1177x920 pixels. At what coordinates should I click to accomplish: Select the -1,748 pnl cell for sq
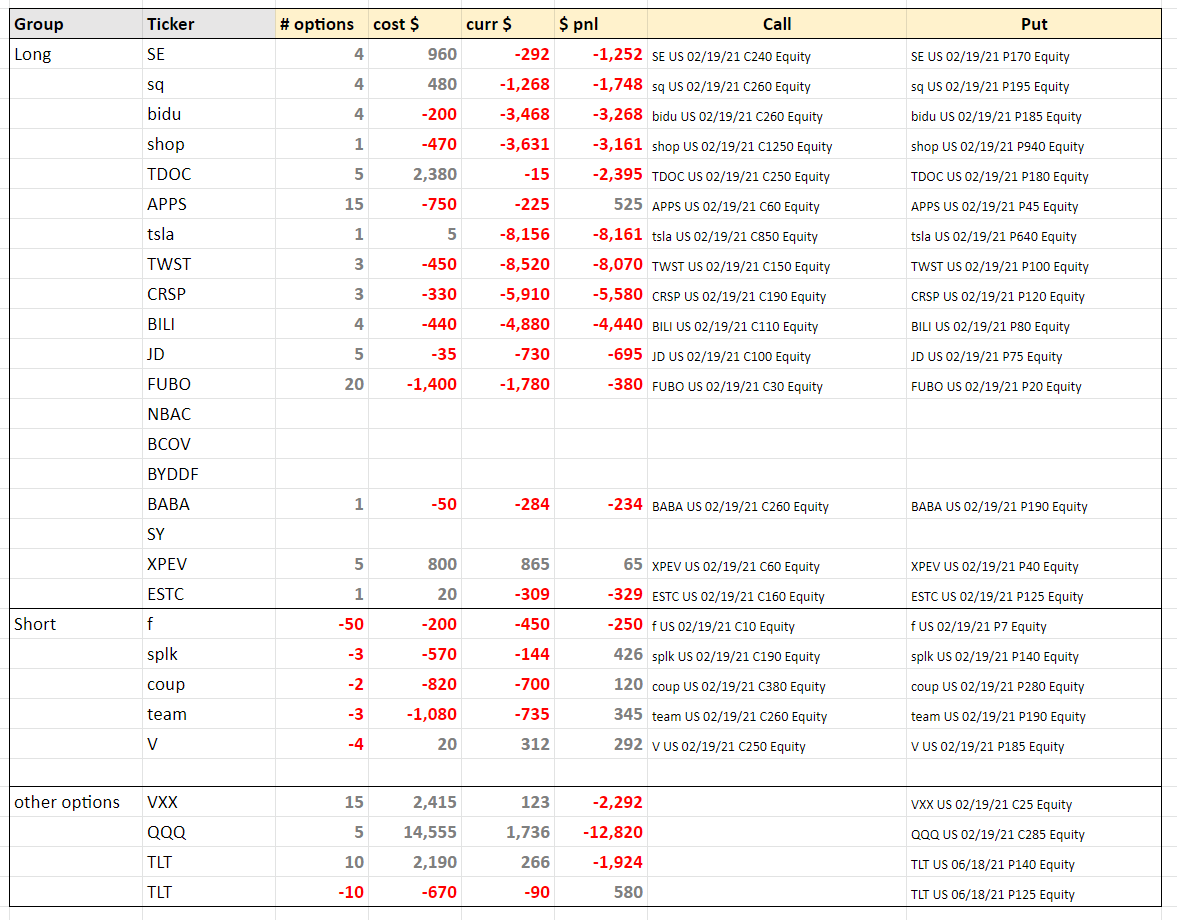[x=601, y=84]
